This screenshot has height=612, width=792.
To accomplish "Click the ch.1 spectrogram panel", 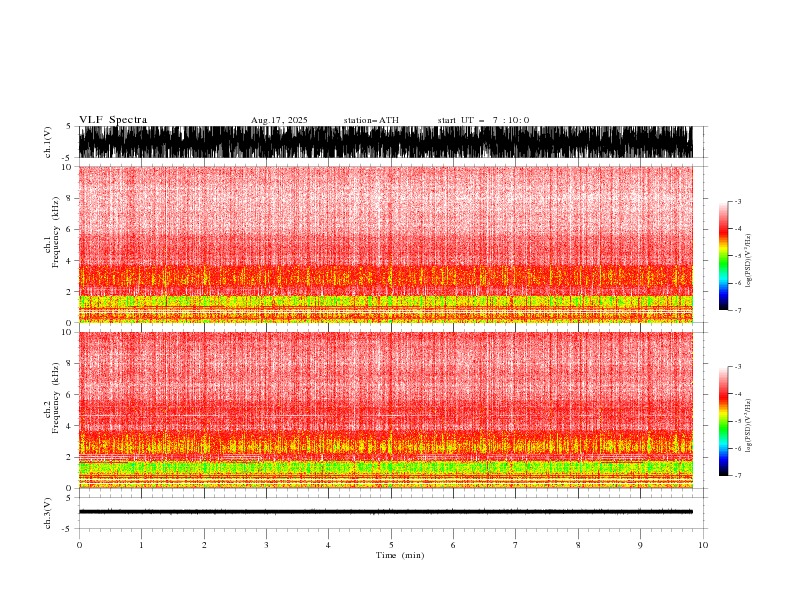I will (x=386, y=244).
